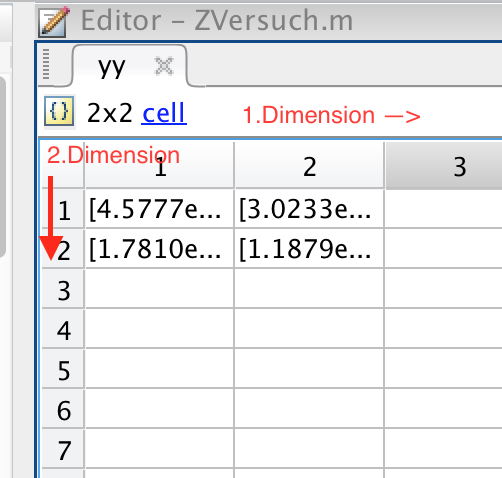Select empty cell row 3 column 2
Screen dimensions: 502x478
[x=309, y=289]
